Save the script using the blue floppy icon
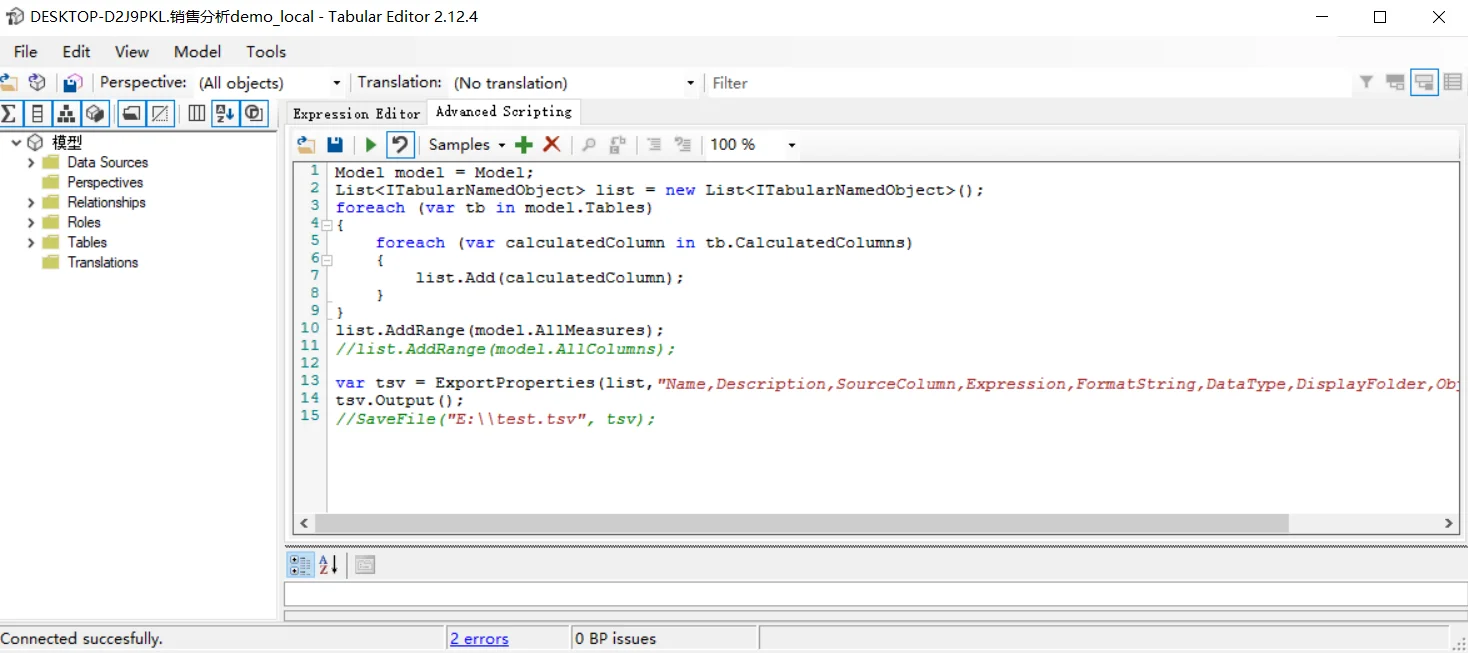Image resolution: width=1468 pixels, height=653 pixels. tap(335, 145)
